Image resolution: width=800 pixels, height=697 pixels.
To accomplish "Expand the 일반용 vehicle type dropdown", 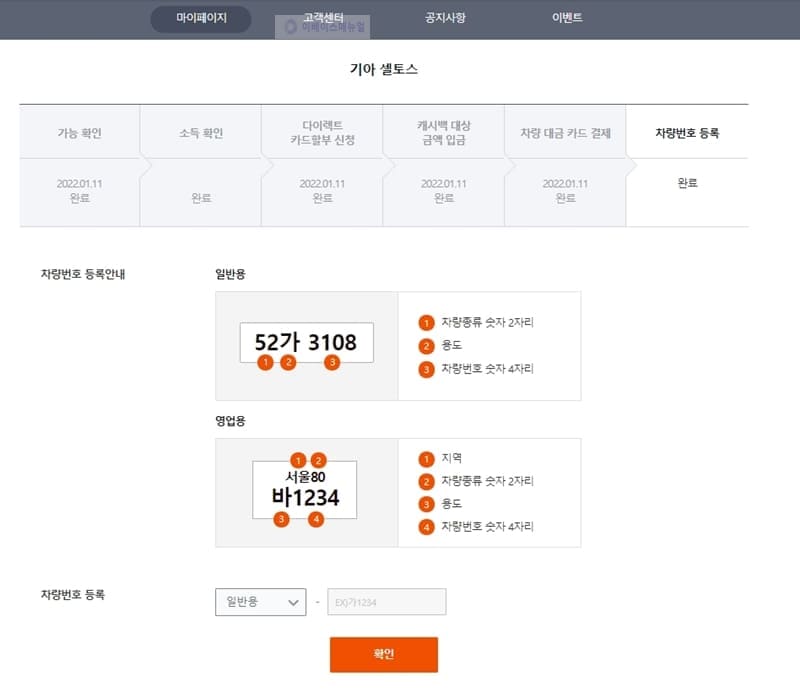I will click(261, 602).
